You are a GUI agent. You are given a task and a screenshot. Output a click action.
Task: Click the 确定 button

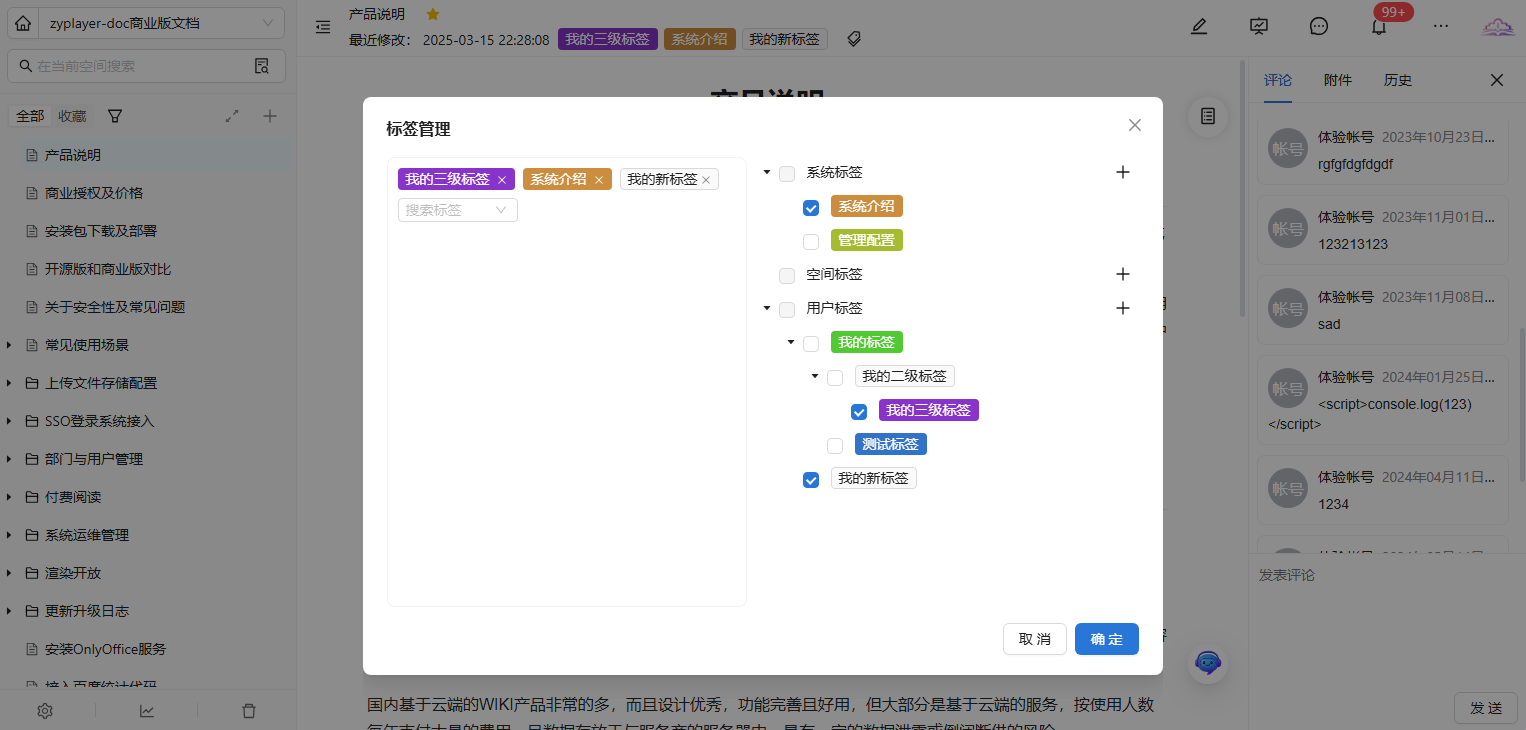pos(1107,639)
